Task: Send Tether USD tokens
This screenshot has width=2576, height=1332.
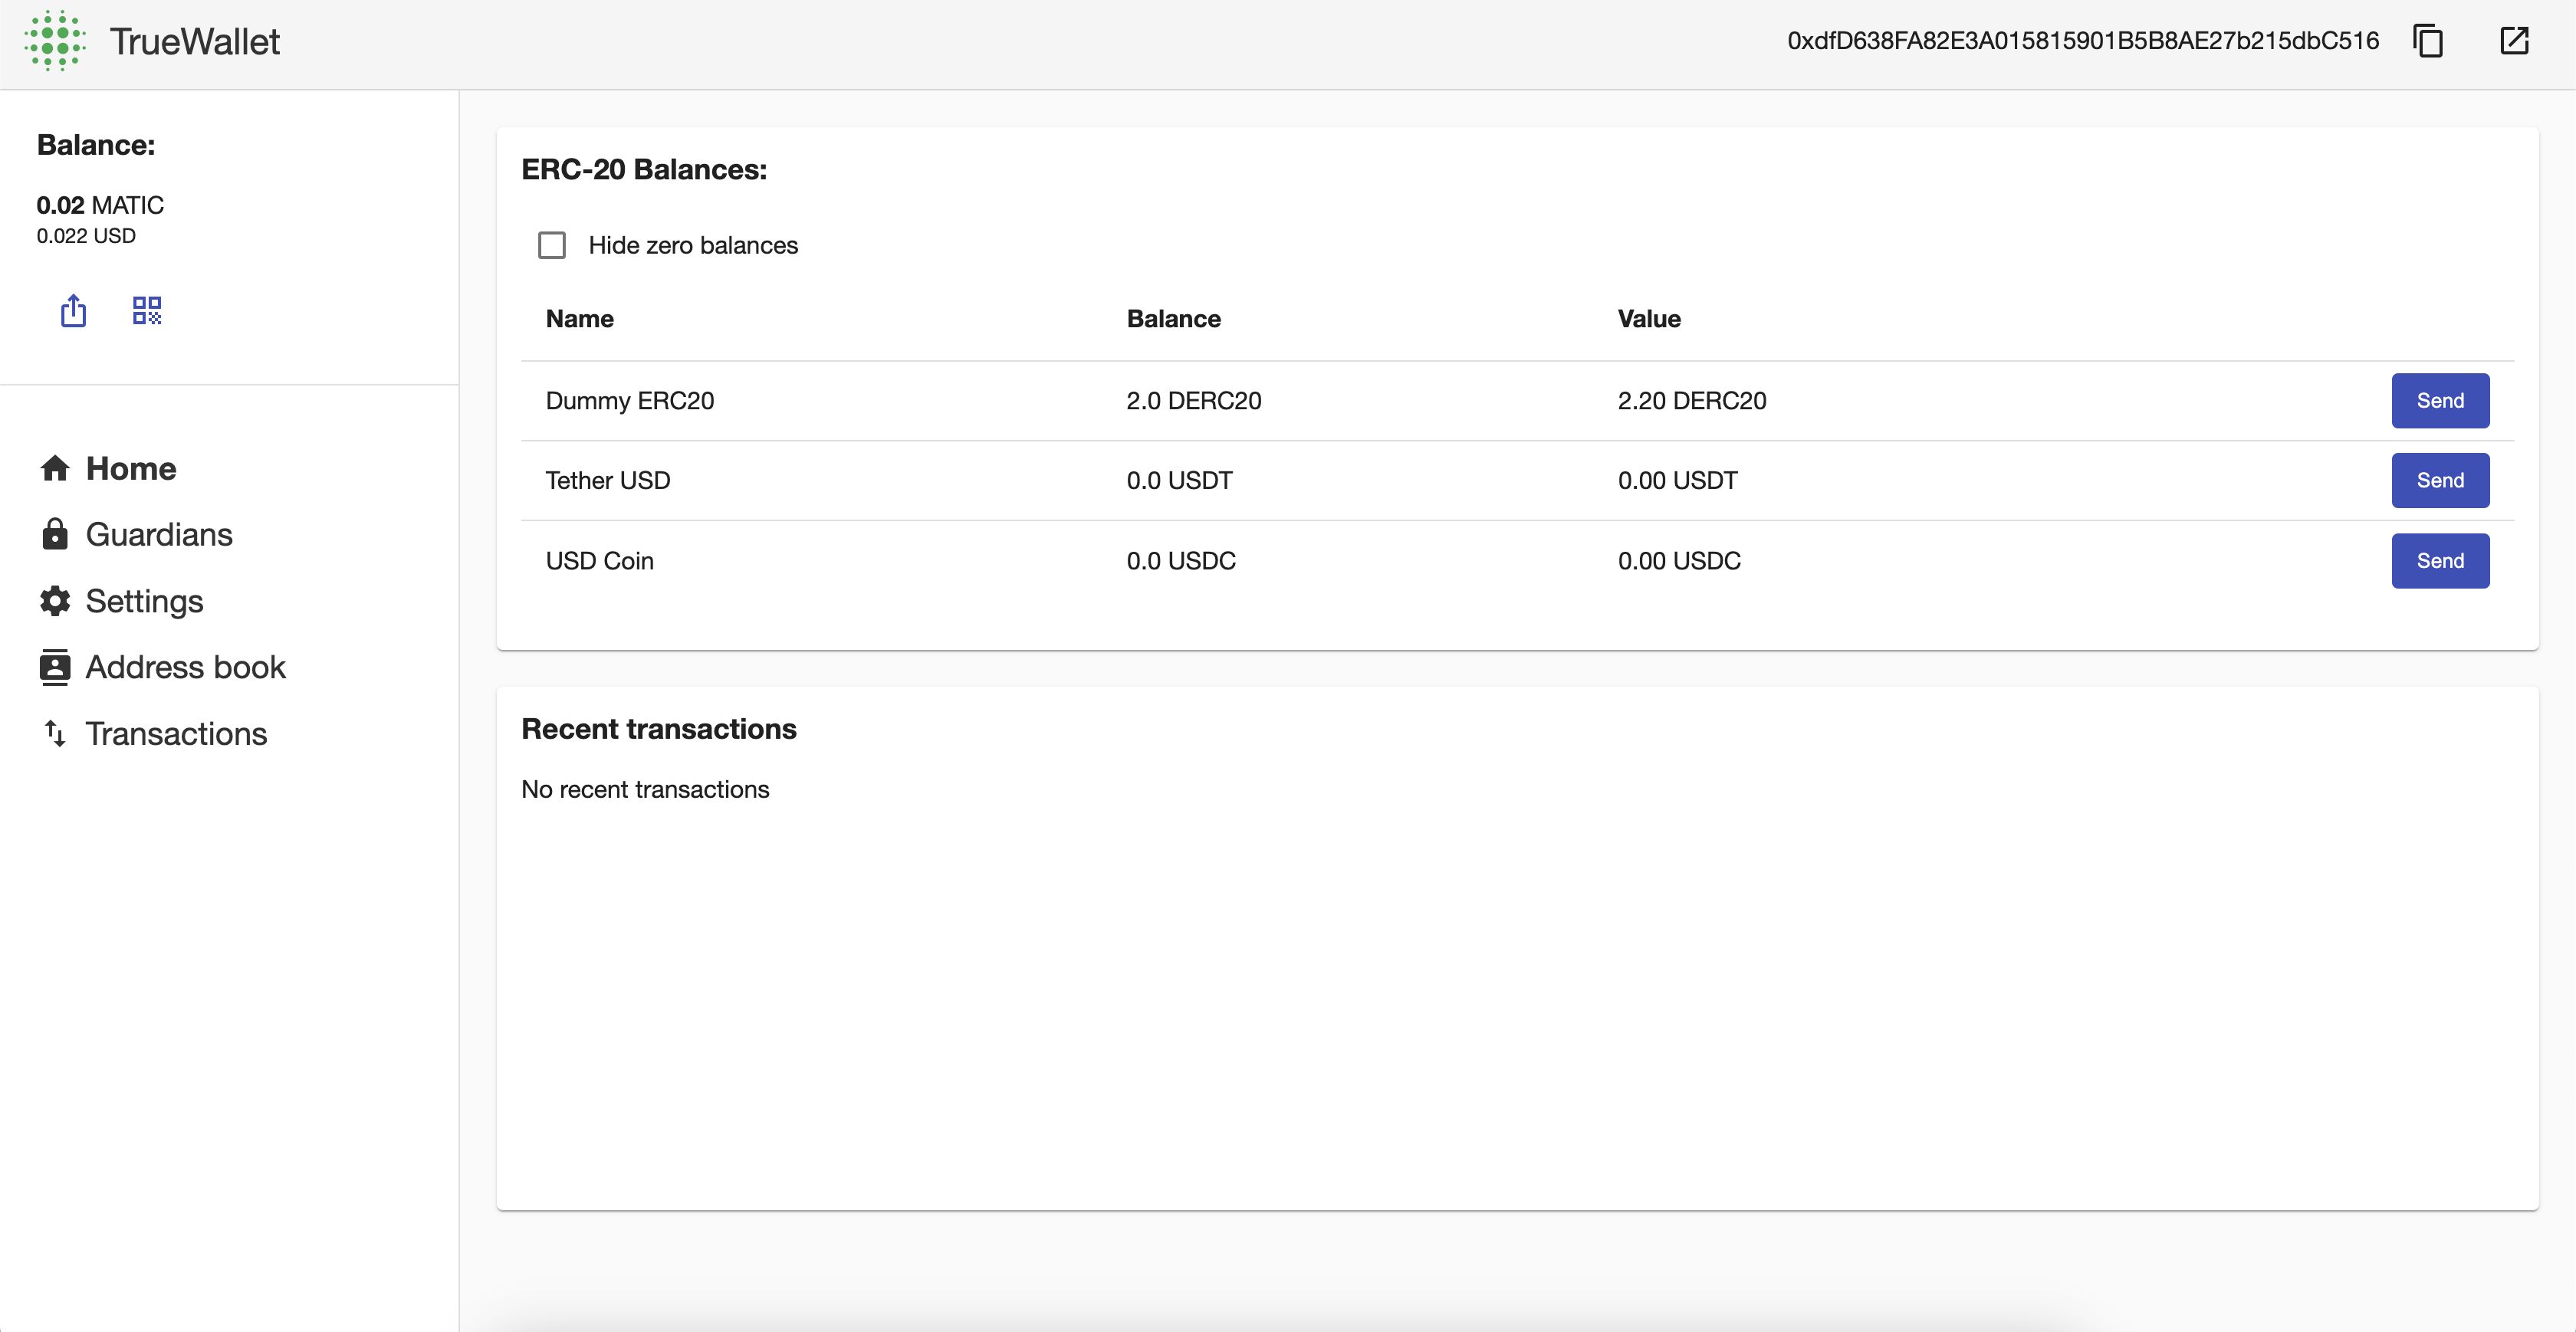Action: coord(2440,481)
